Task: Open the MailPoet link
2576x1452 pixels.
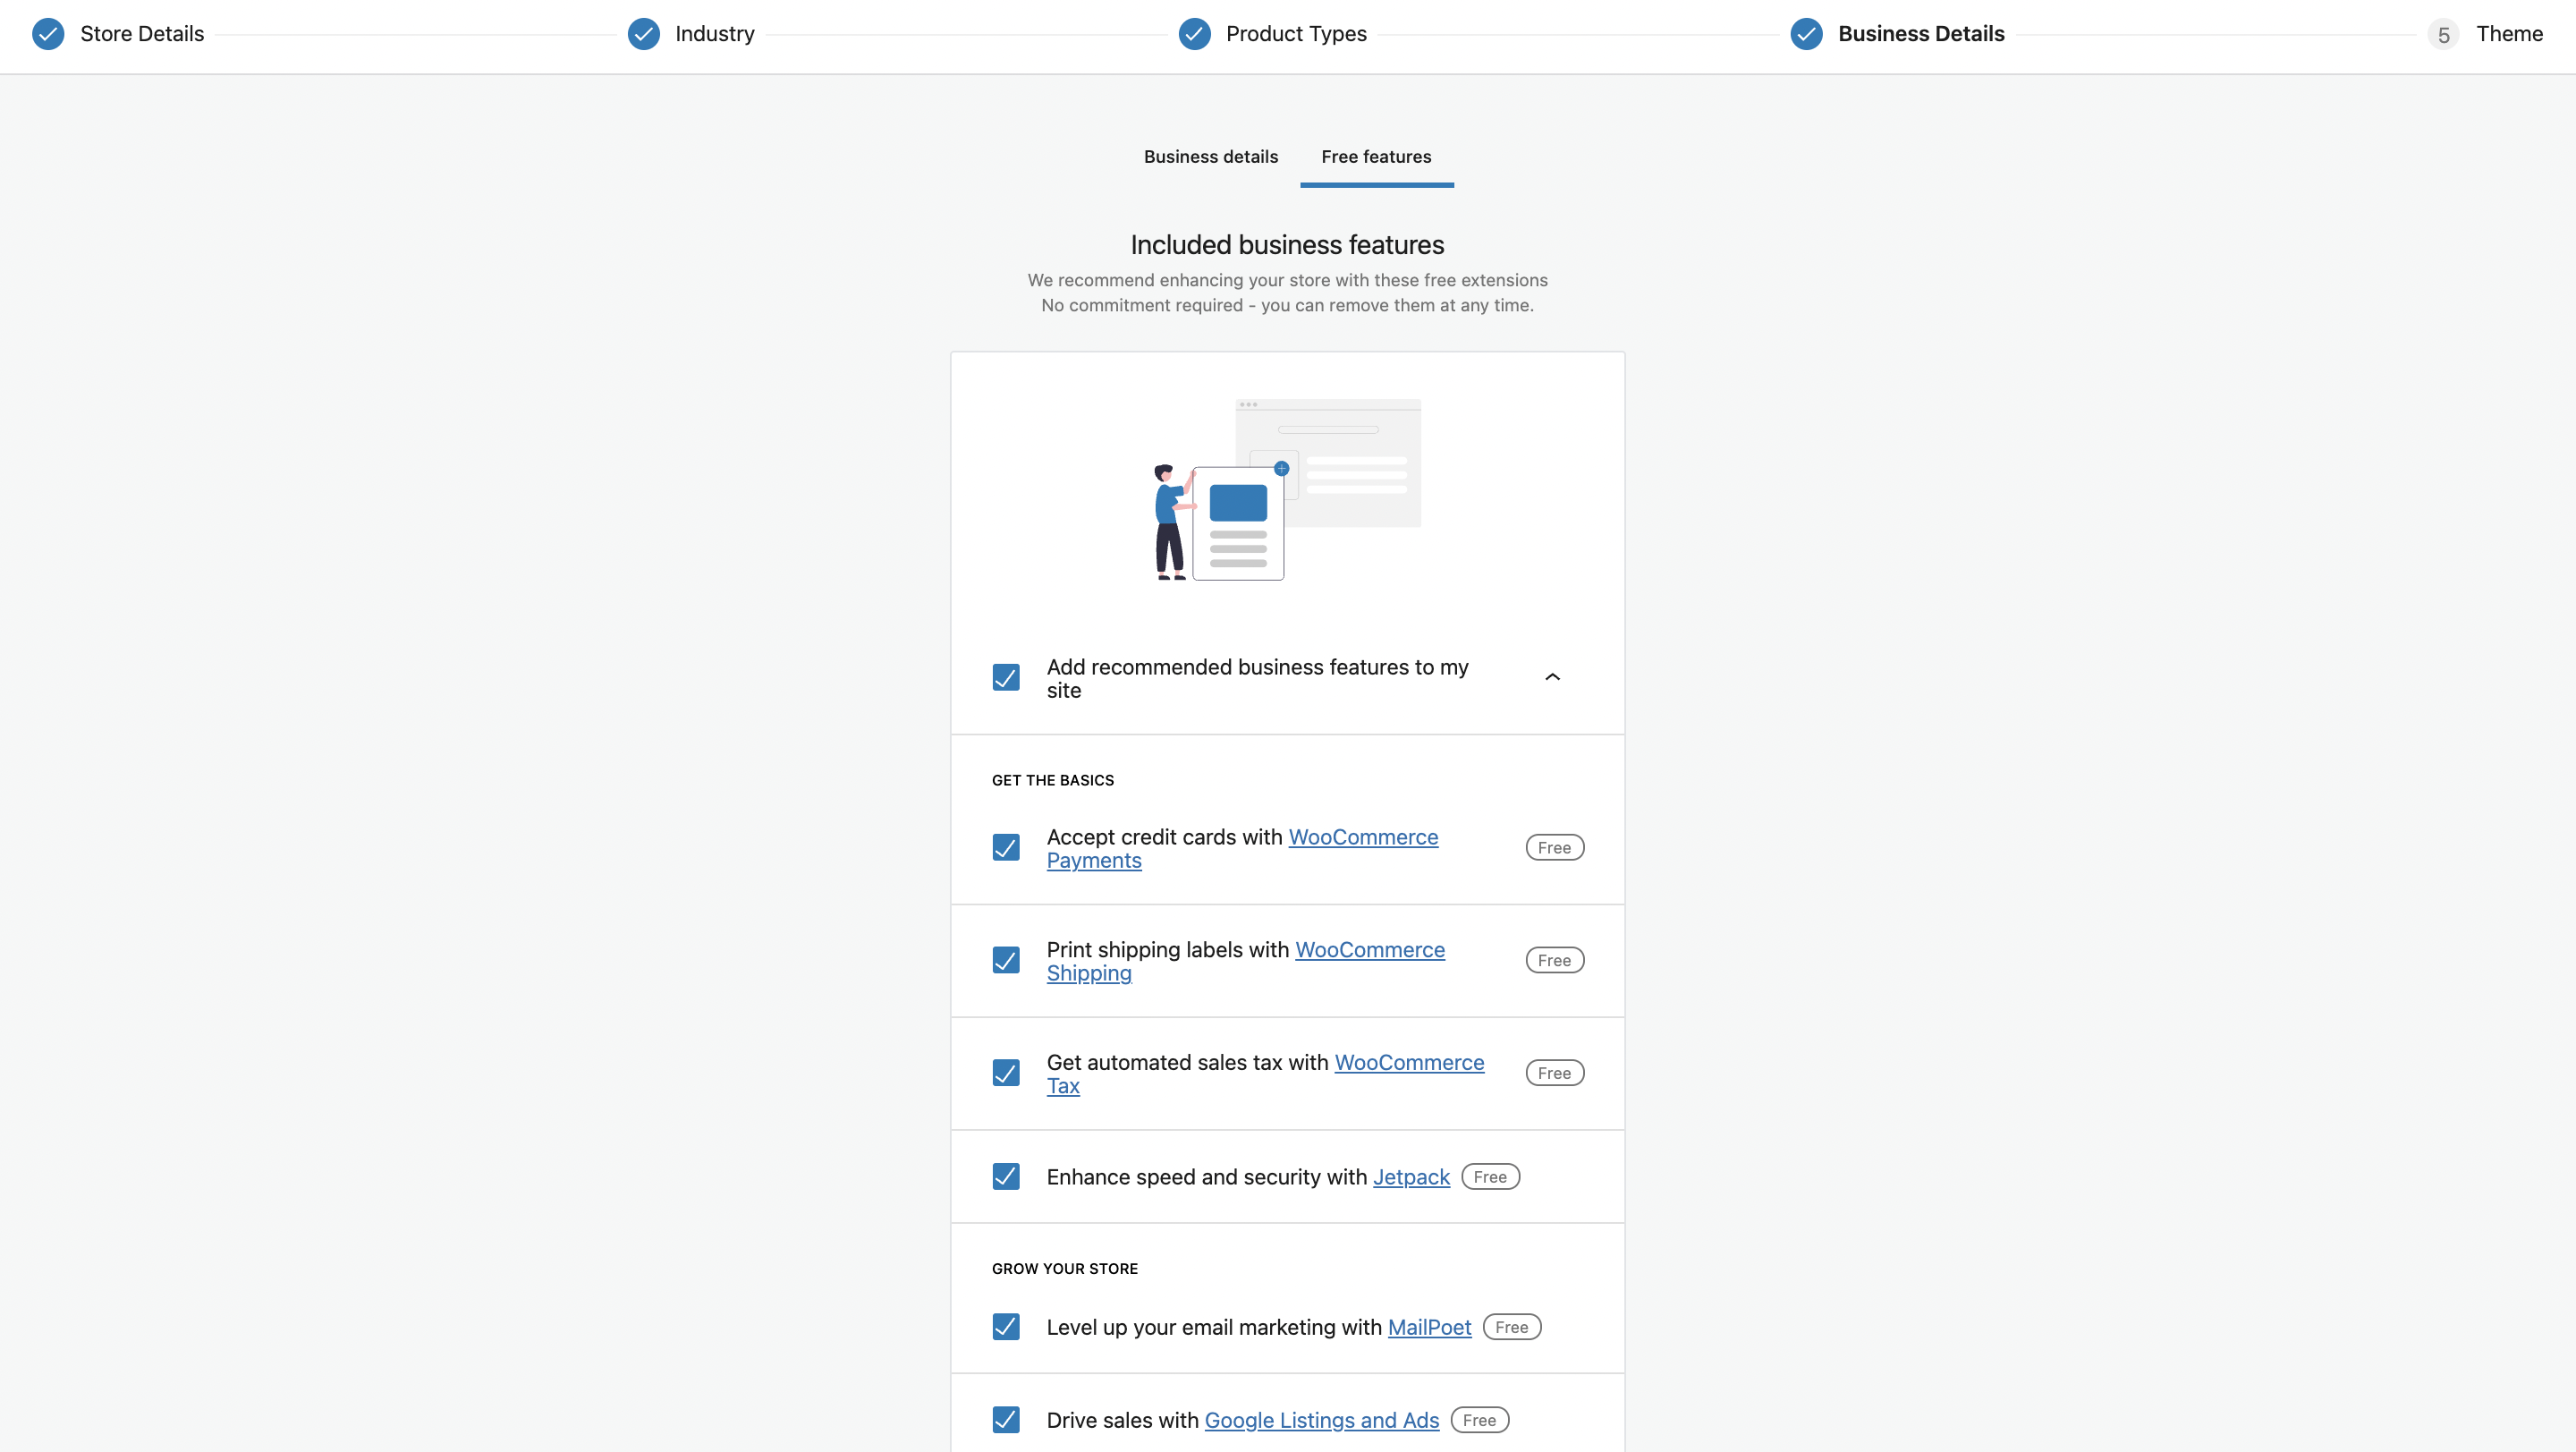Action: click(1429, 1327)
